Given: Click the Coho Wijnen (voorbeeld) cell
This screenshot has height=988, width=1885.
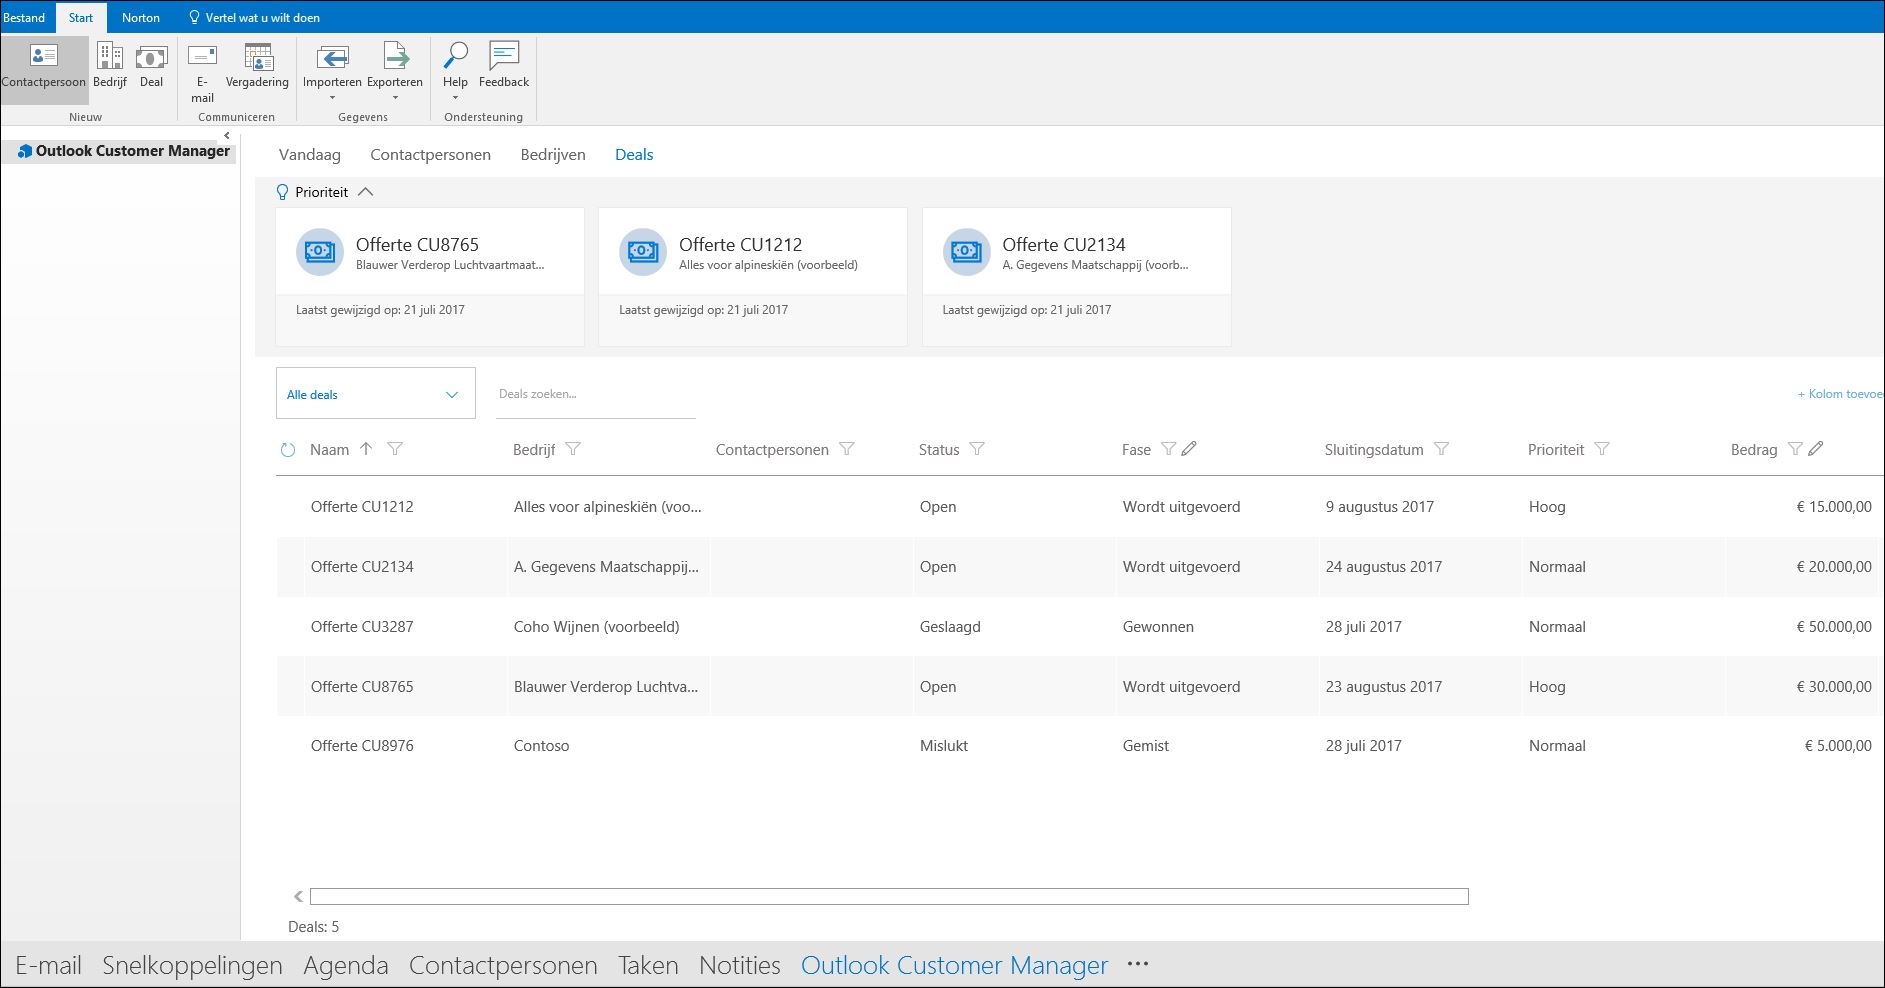Looking at the screenshot, I should (x=597, y=627).
